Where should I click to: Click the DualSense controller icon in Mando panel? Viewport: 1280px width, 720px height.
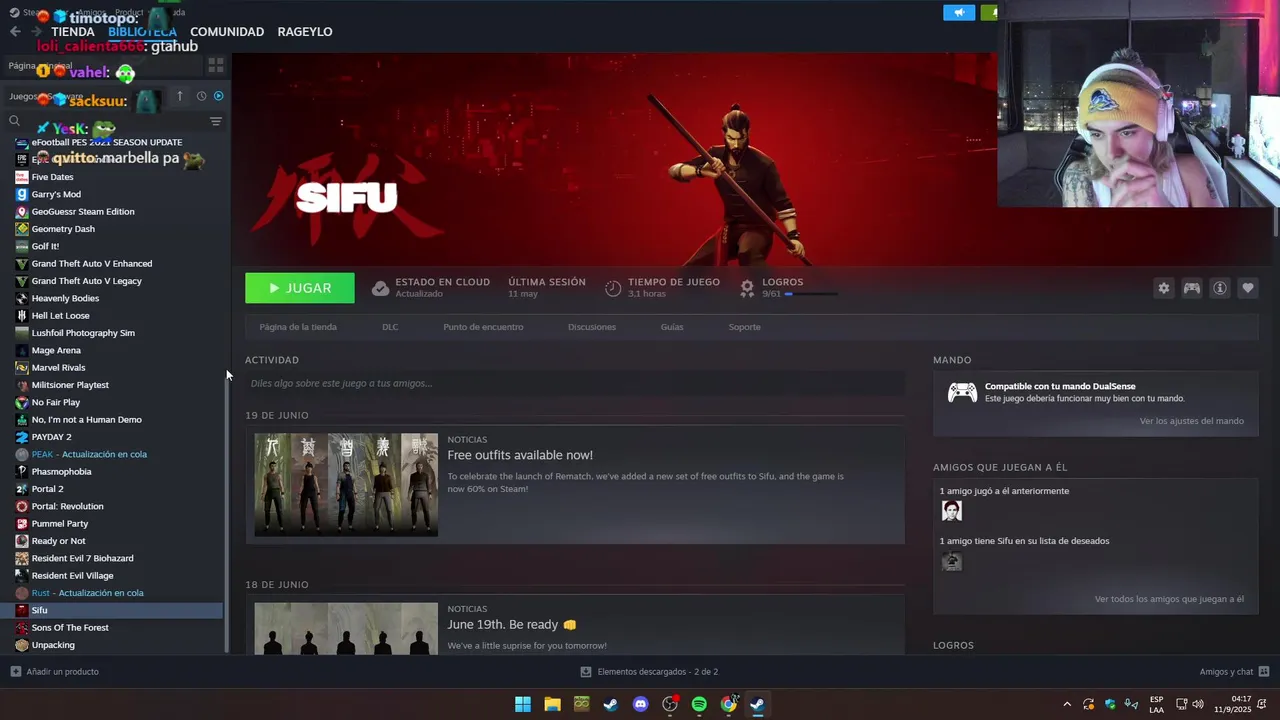(962, 392)
